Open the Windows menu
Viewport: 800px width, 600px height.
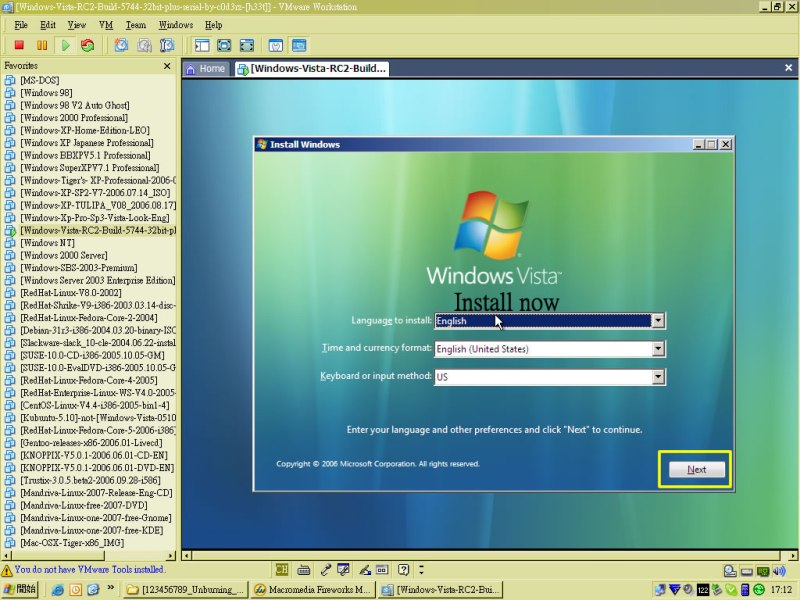176,25
